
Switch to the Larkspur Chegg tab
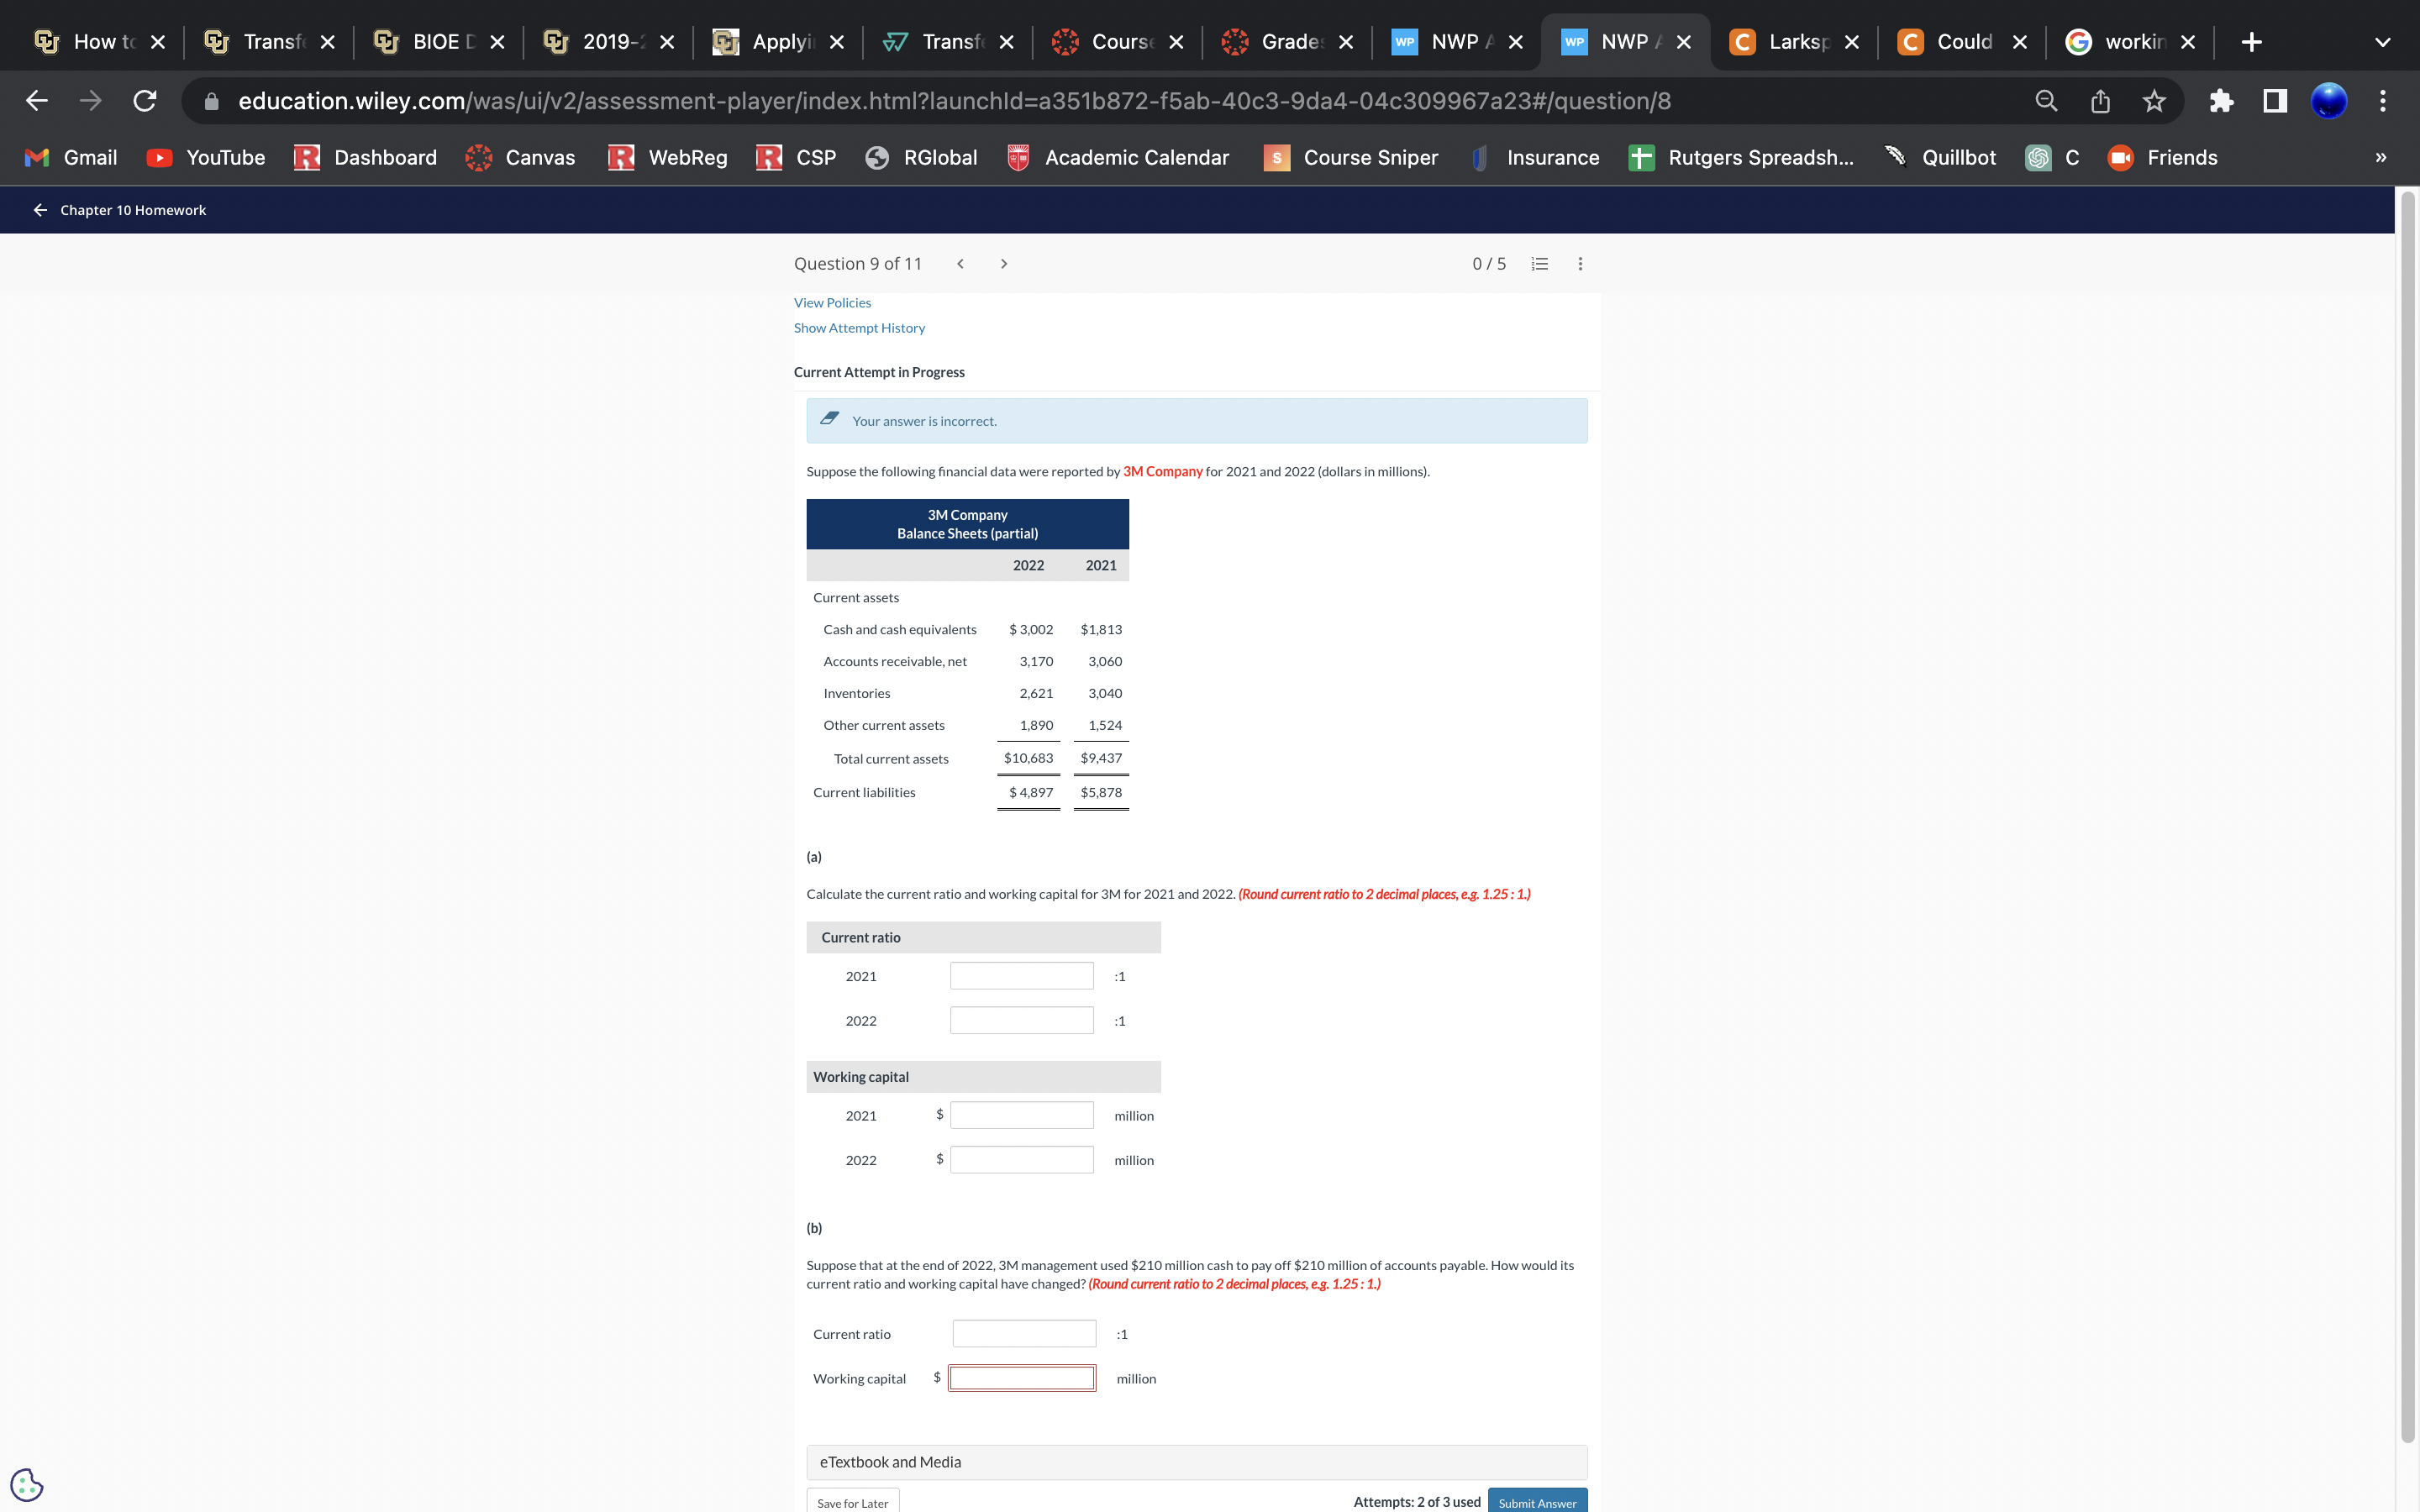tap(1796, 42)
